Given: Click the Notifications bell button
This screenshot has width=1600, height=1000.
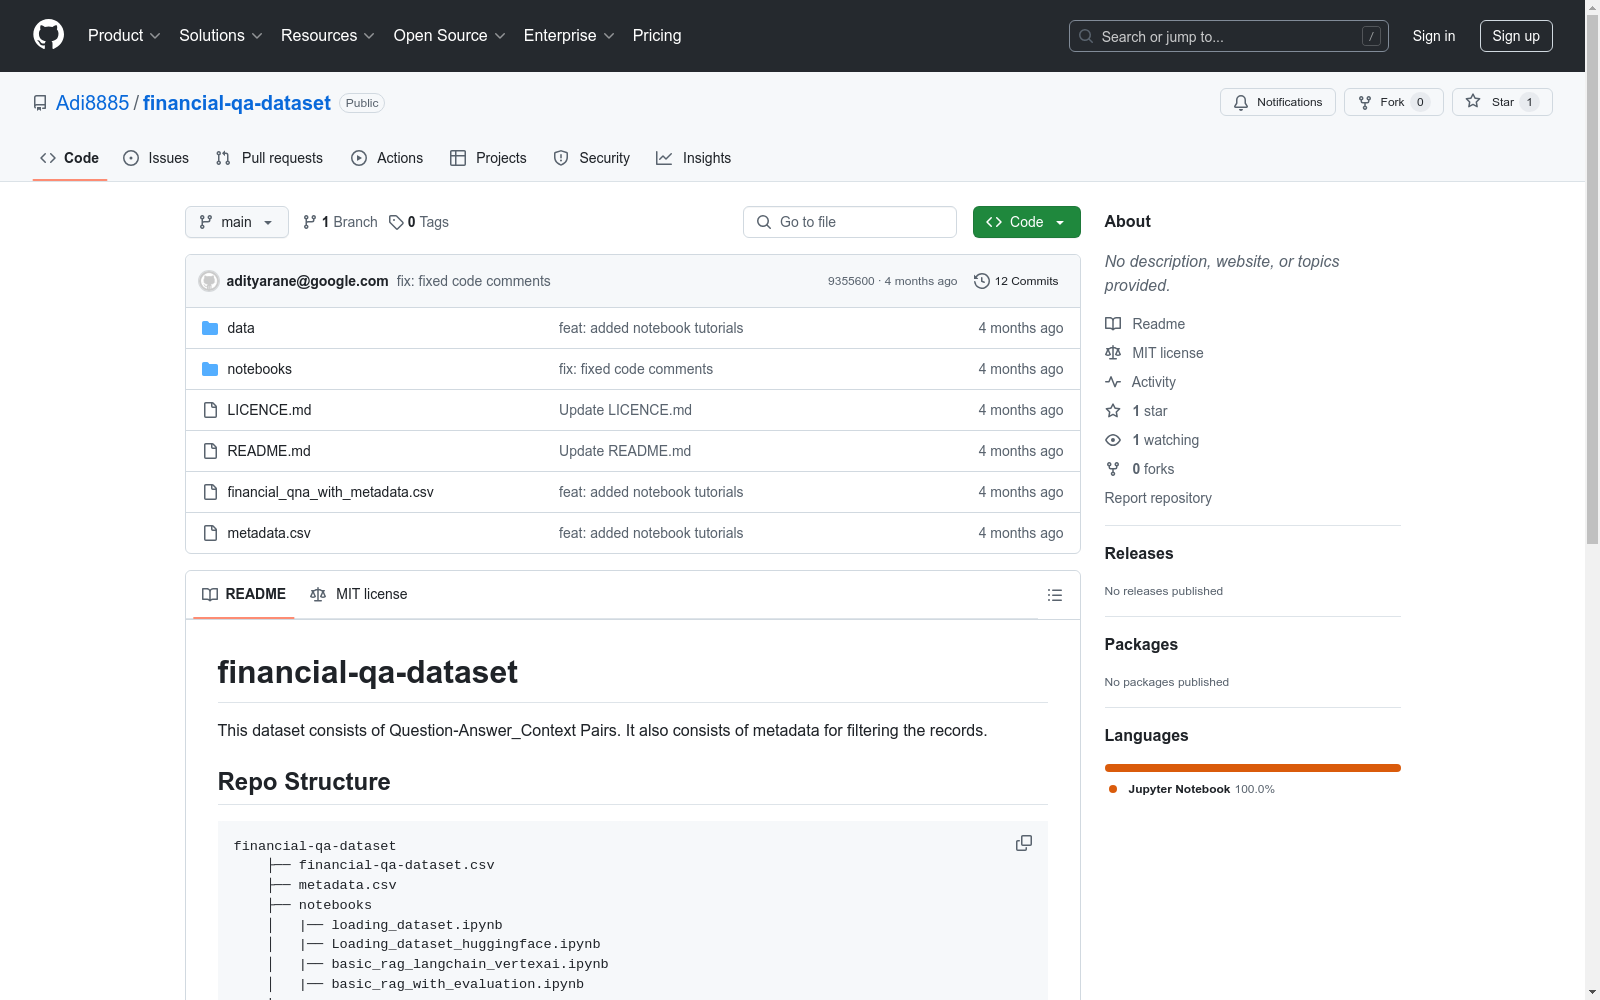Looking at the screenshot, I should click(x=1277, y=102).
